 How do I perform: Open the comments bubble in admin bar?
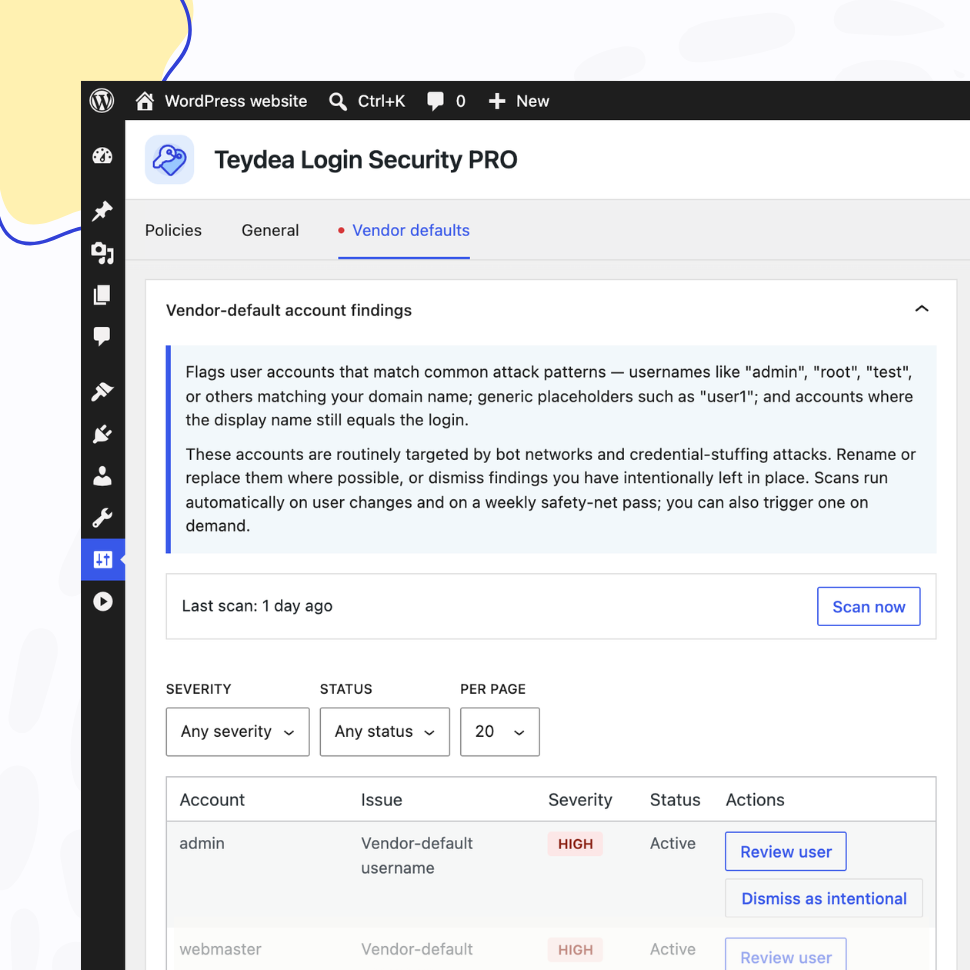(x=446, y=101)
